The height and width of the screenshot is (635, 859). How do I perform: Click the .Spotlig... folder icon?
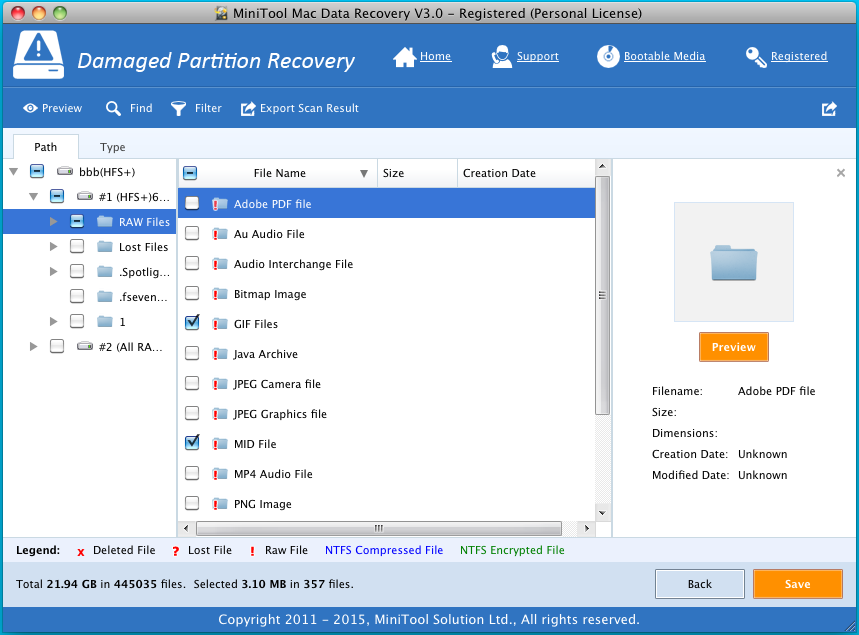(x=105, y=271)
